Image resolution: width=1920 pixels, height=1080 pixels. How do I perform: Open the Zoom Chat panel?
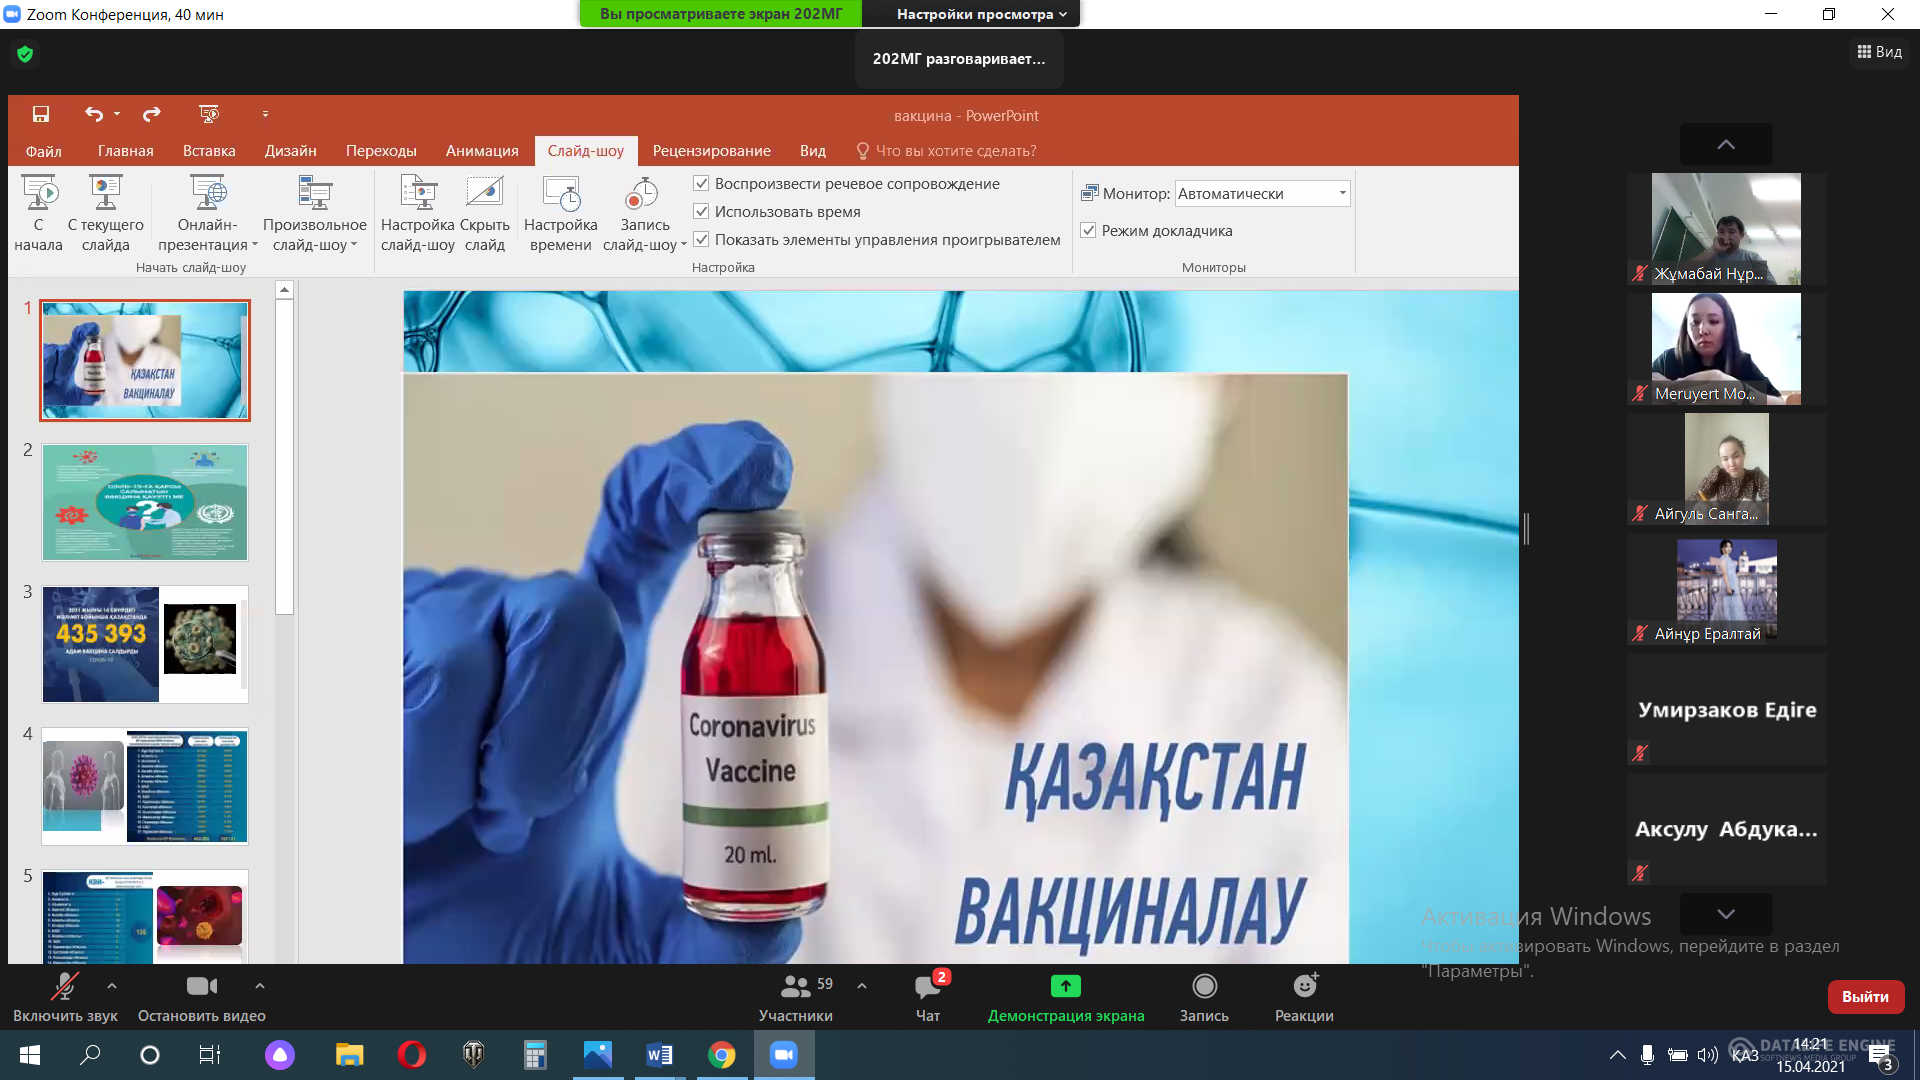[927, 988]
